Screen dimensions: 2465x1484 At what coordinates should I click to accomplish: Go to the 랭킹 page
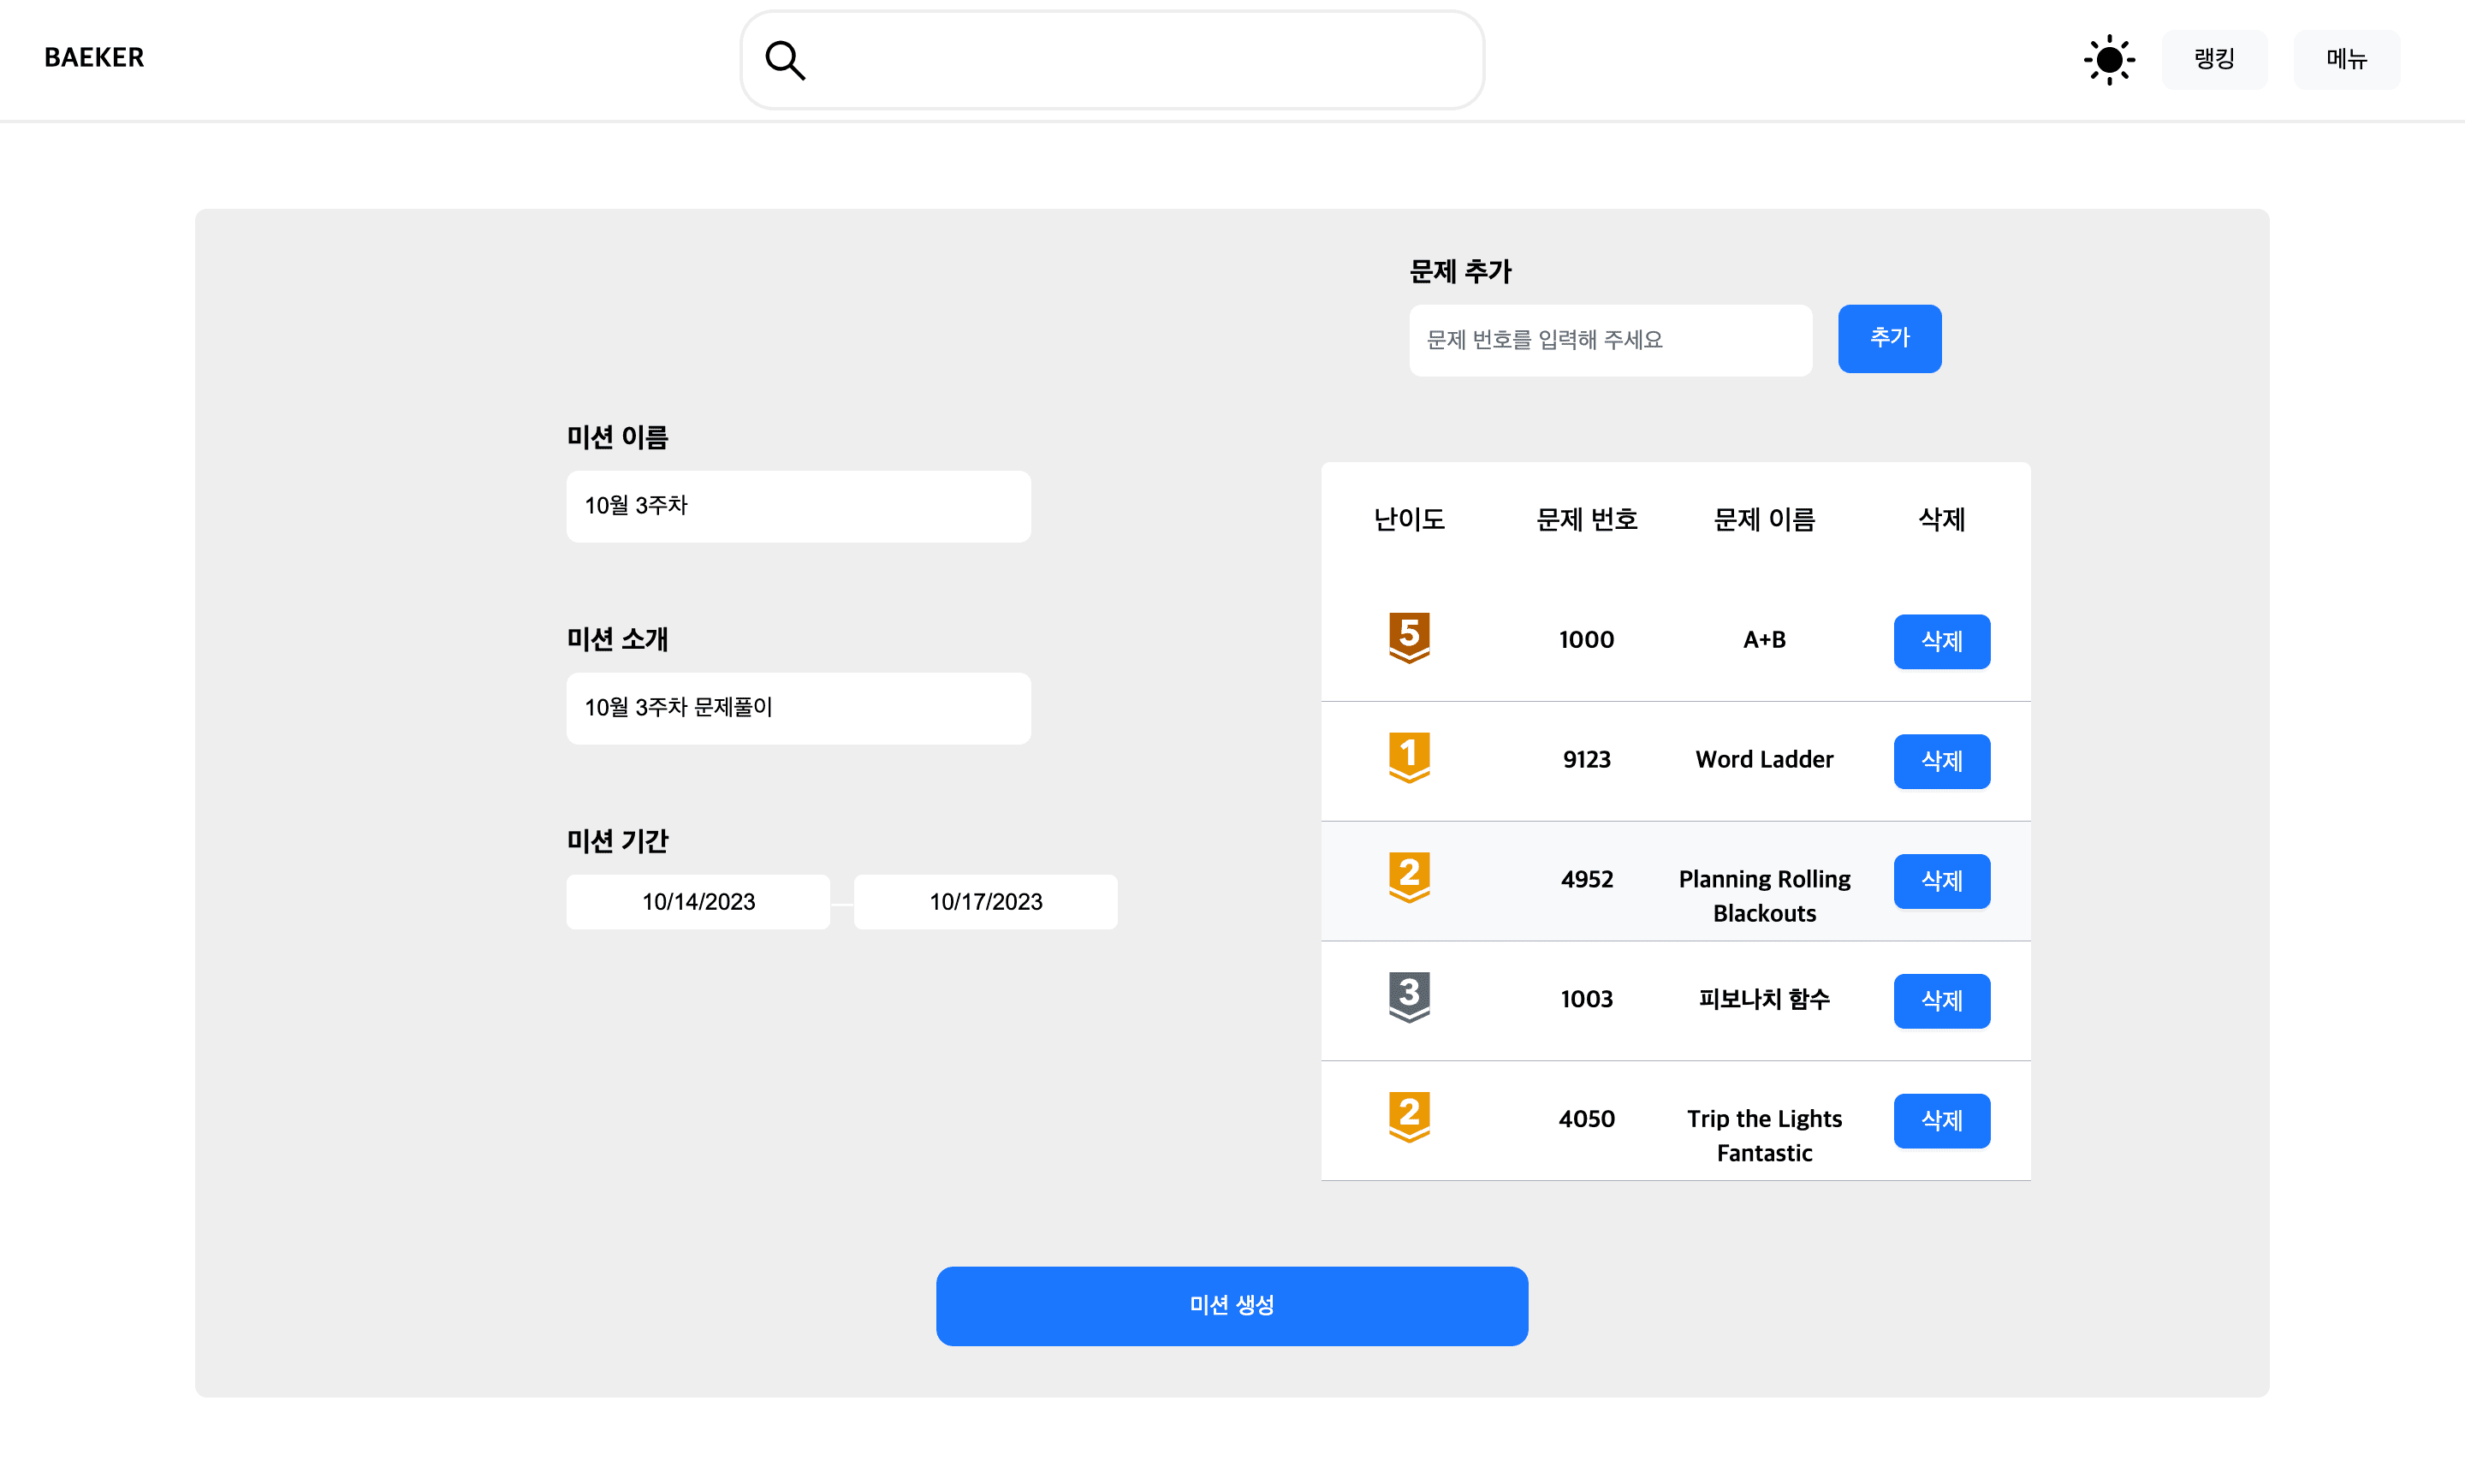pos(2215,59)
